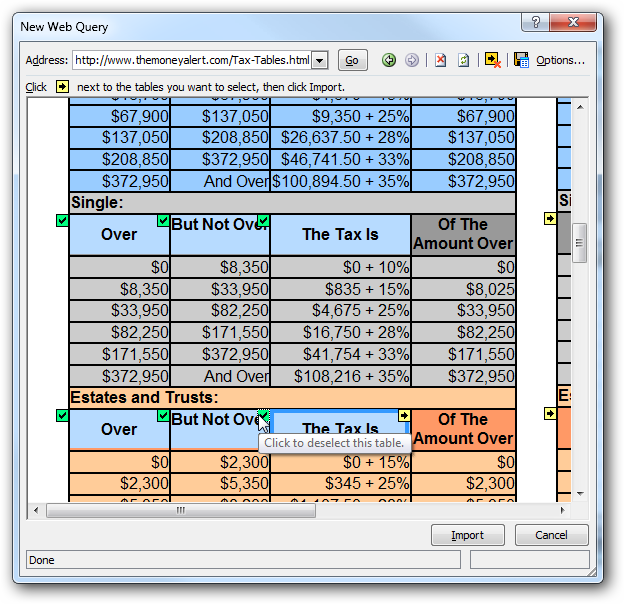Click the '$108,216 + 35%' cell
Viewport: 624px width, 604px height.
click(x=340, y=376)
